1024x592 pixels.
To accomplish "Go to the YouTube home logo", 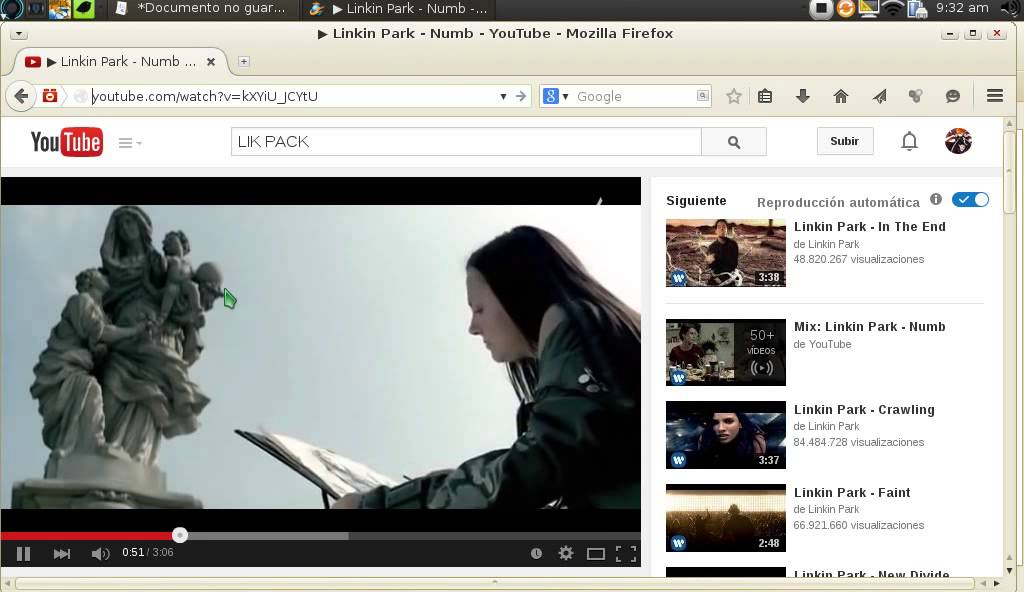I will pyautogui.click(x=67, y=142).
